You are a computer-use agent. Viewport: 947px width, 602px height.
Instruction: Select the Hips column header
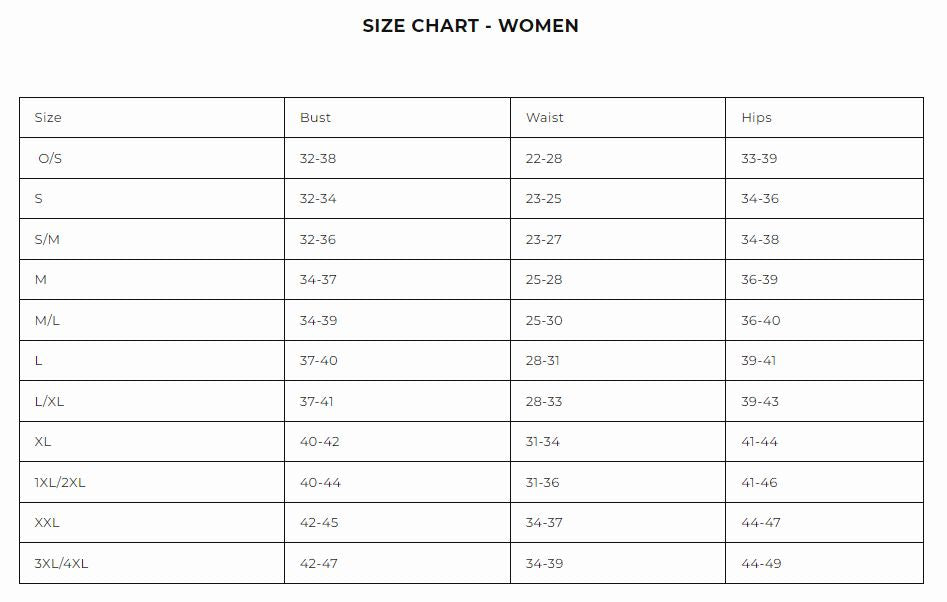[757, 118]
